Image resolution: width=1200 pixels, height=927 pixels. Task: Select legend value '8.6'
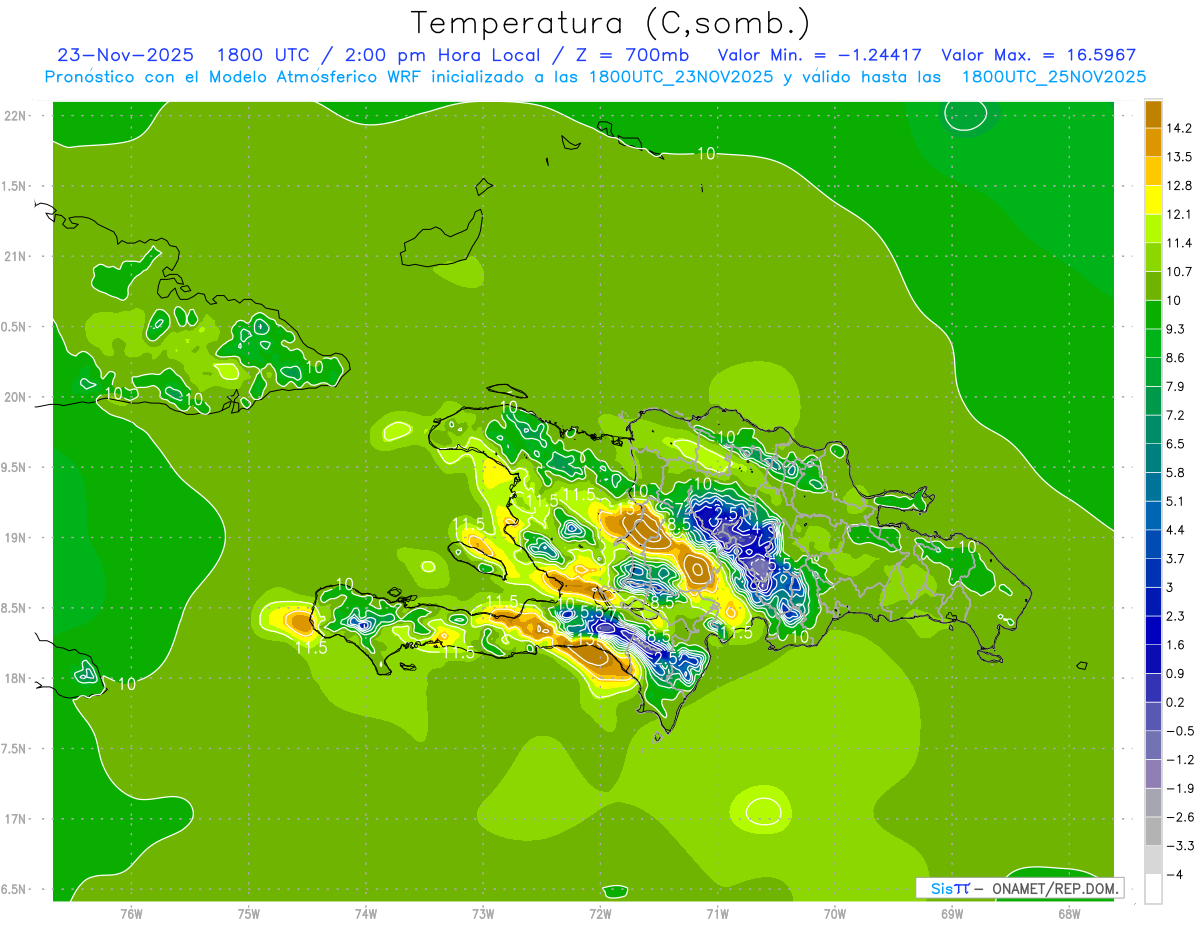coord(1176,358)
